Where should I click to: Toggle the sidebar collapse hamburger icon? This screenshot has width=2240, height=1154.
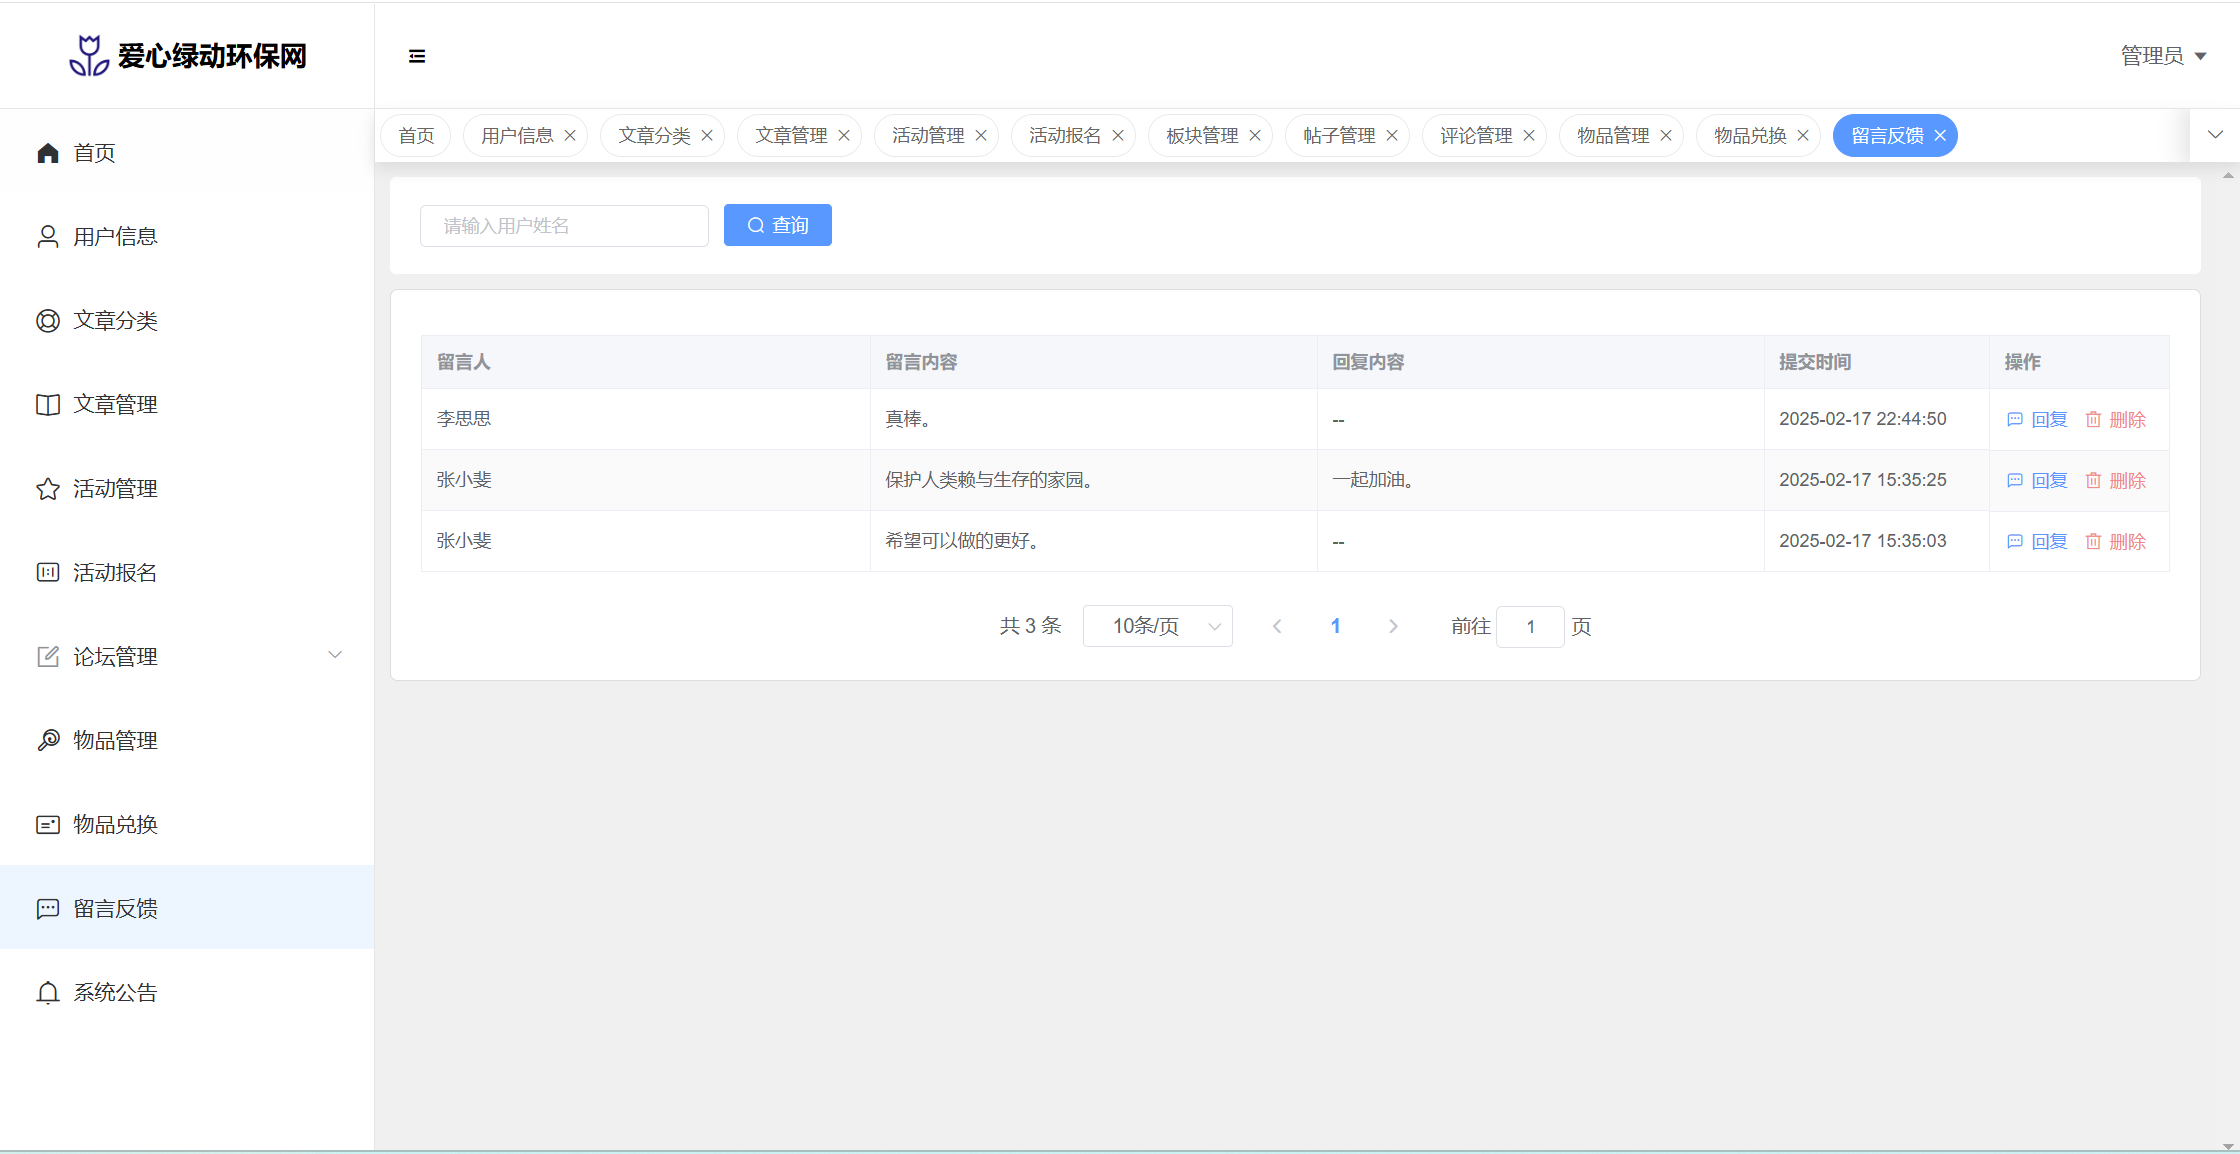417,56
